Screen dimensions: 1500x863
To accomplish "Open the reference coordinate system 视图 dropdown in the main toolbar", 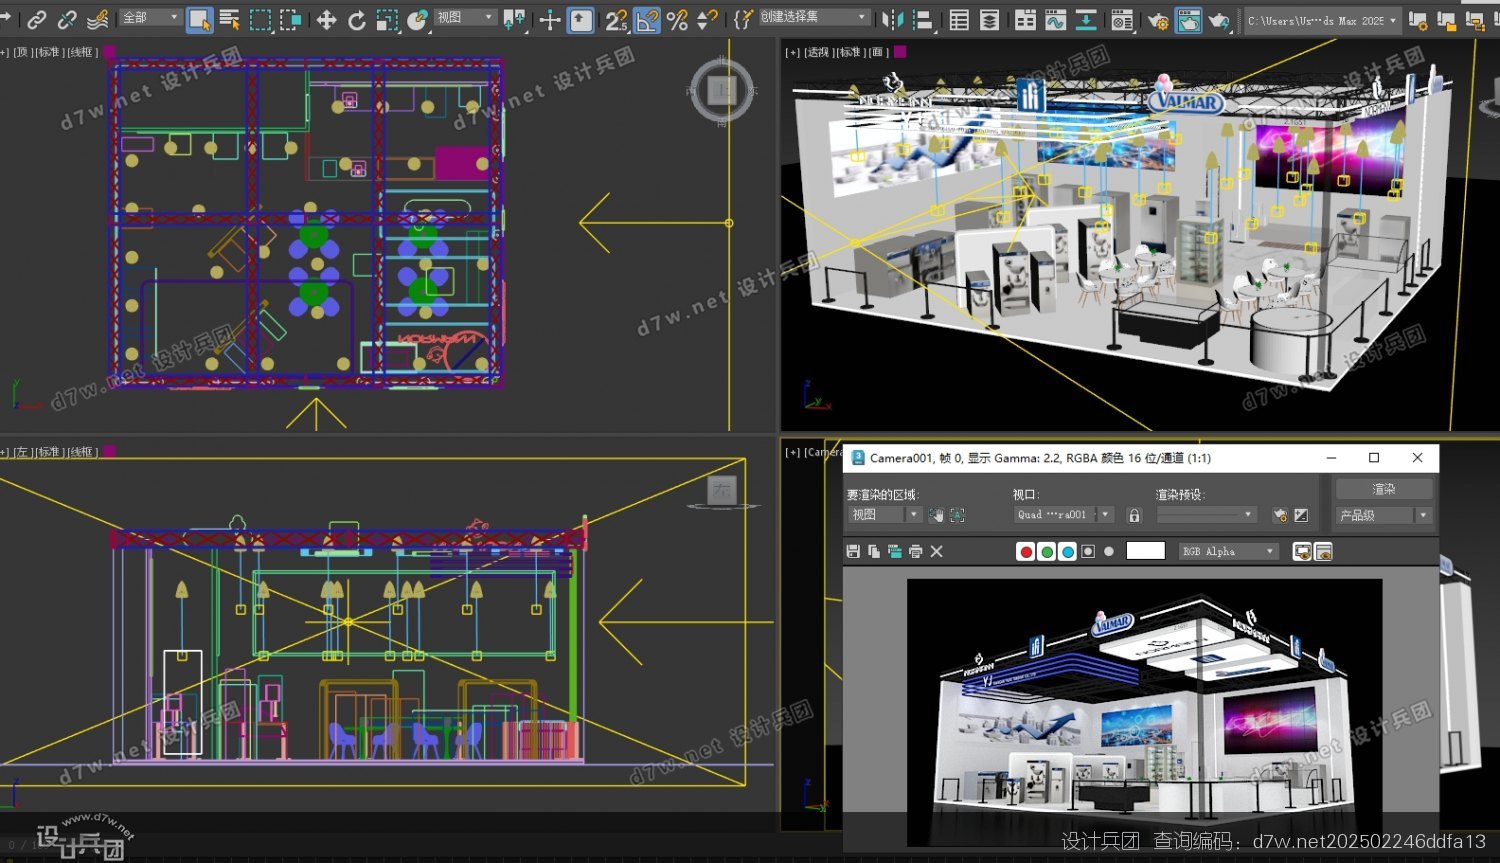I will [x=466, y=18].
